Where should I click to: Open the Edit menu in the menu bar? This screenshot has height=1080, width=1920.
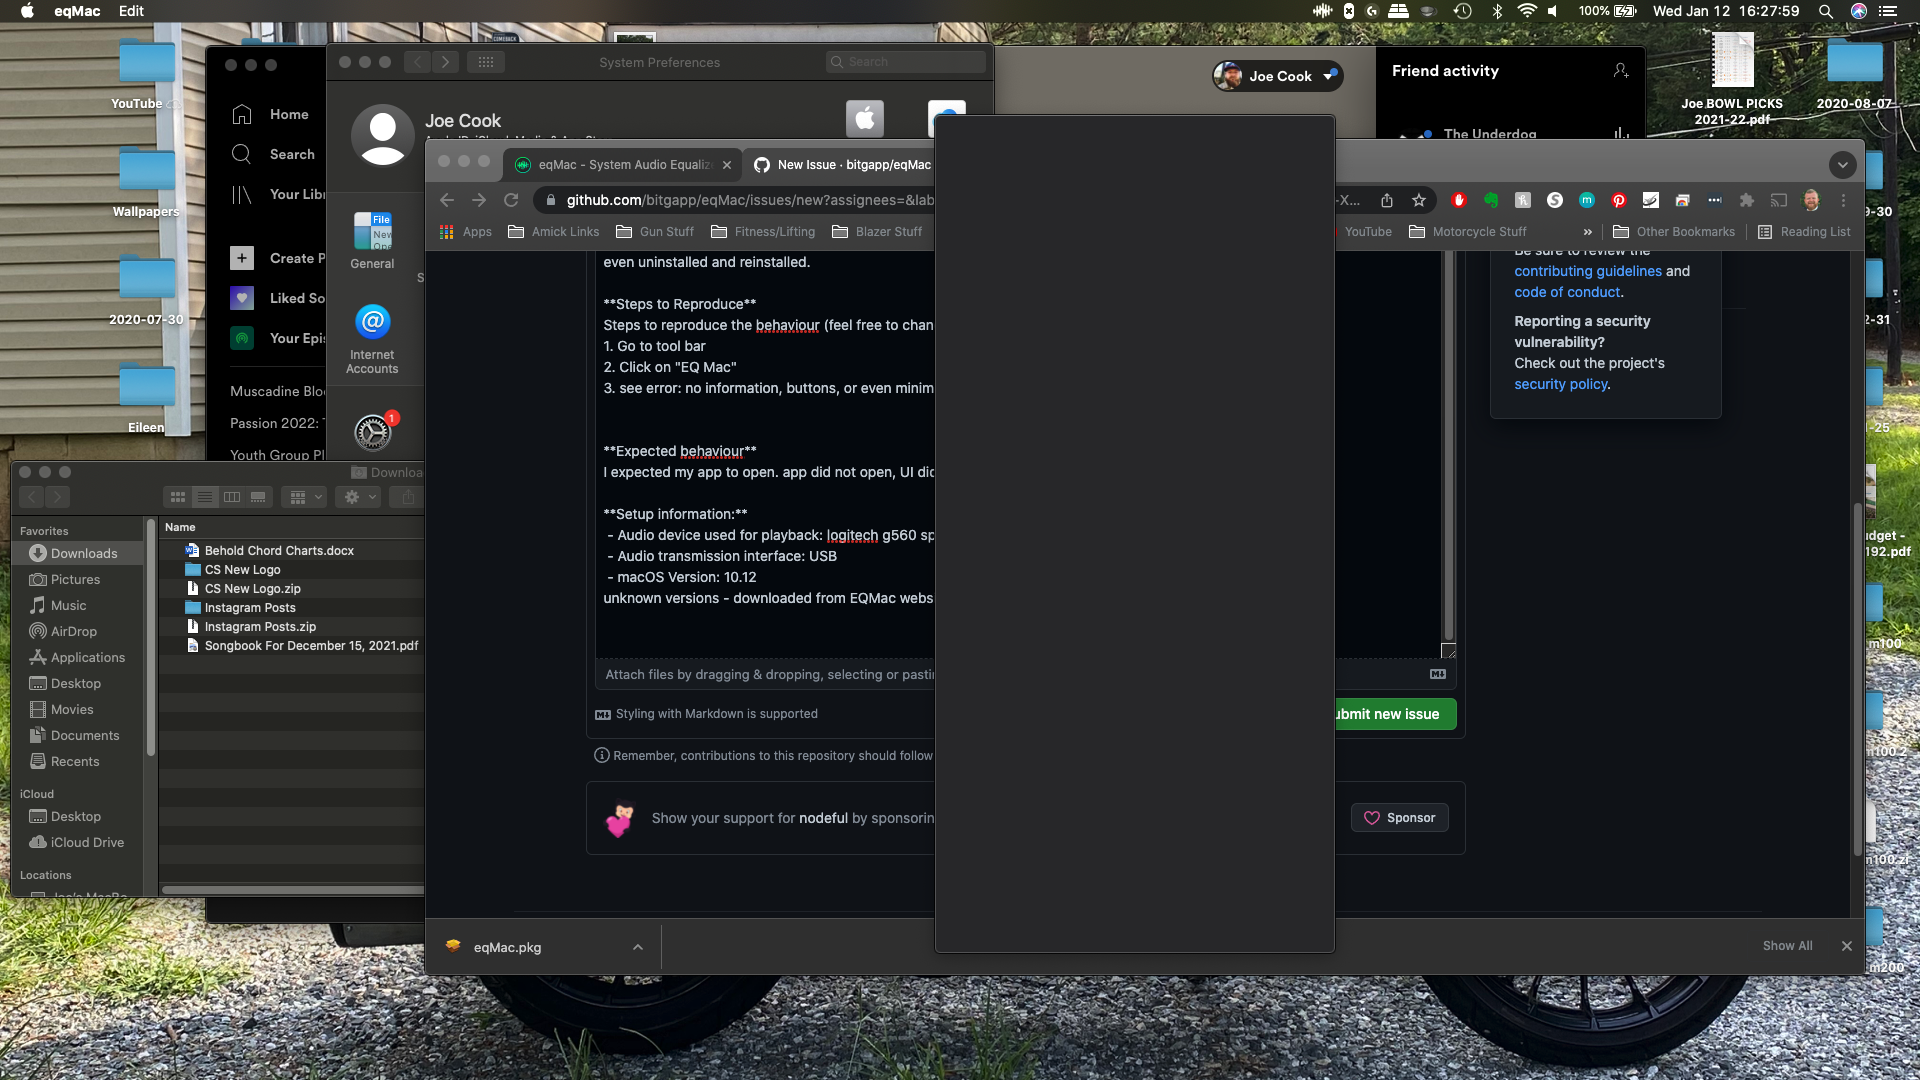[x=130, y=11]
